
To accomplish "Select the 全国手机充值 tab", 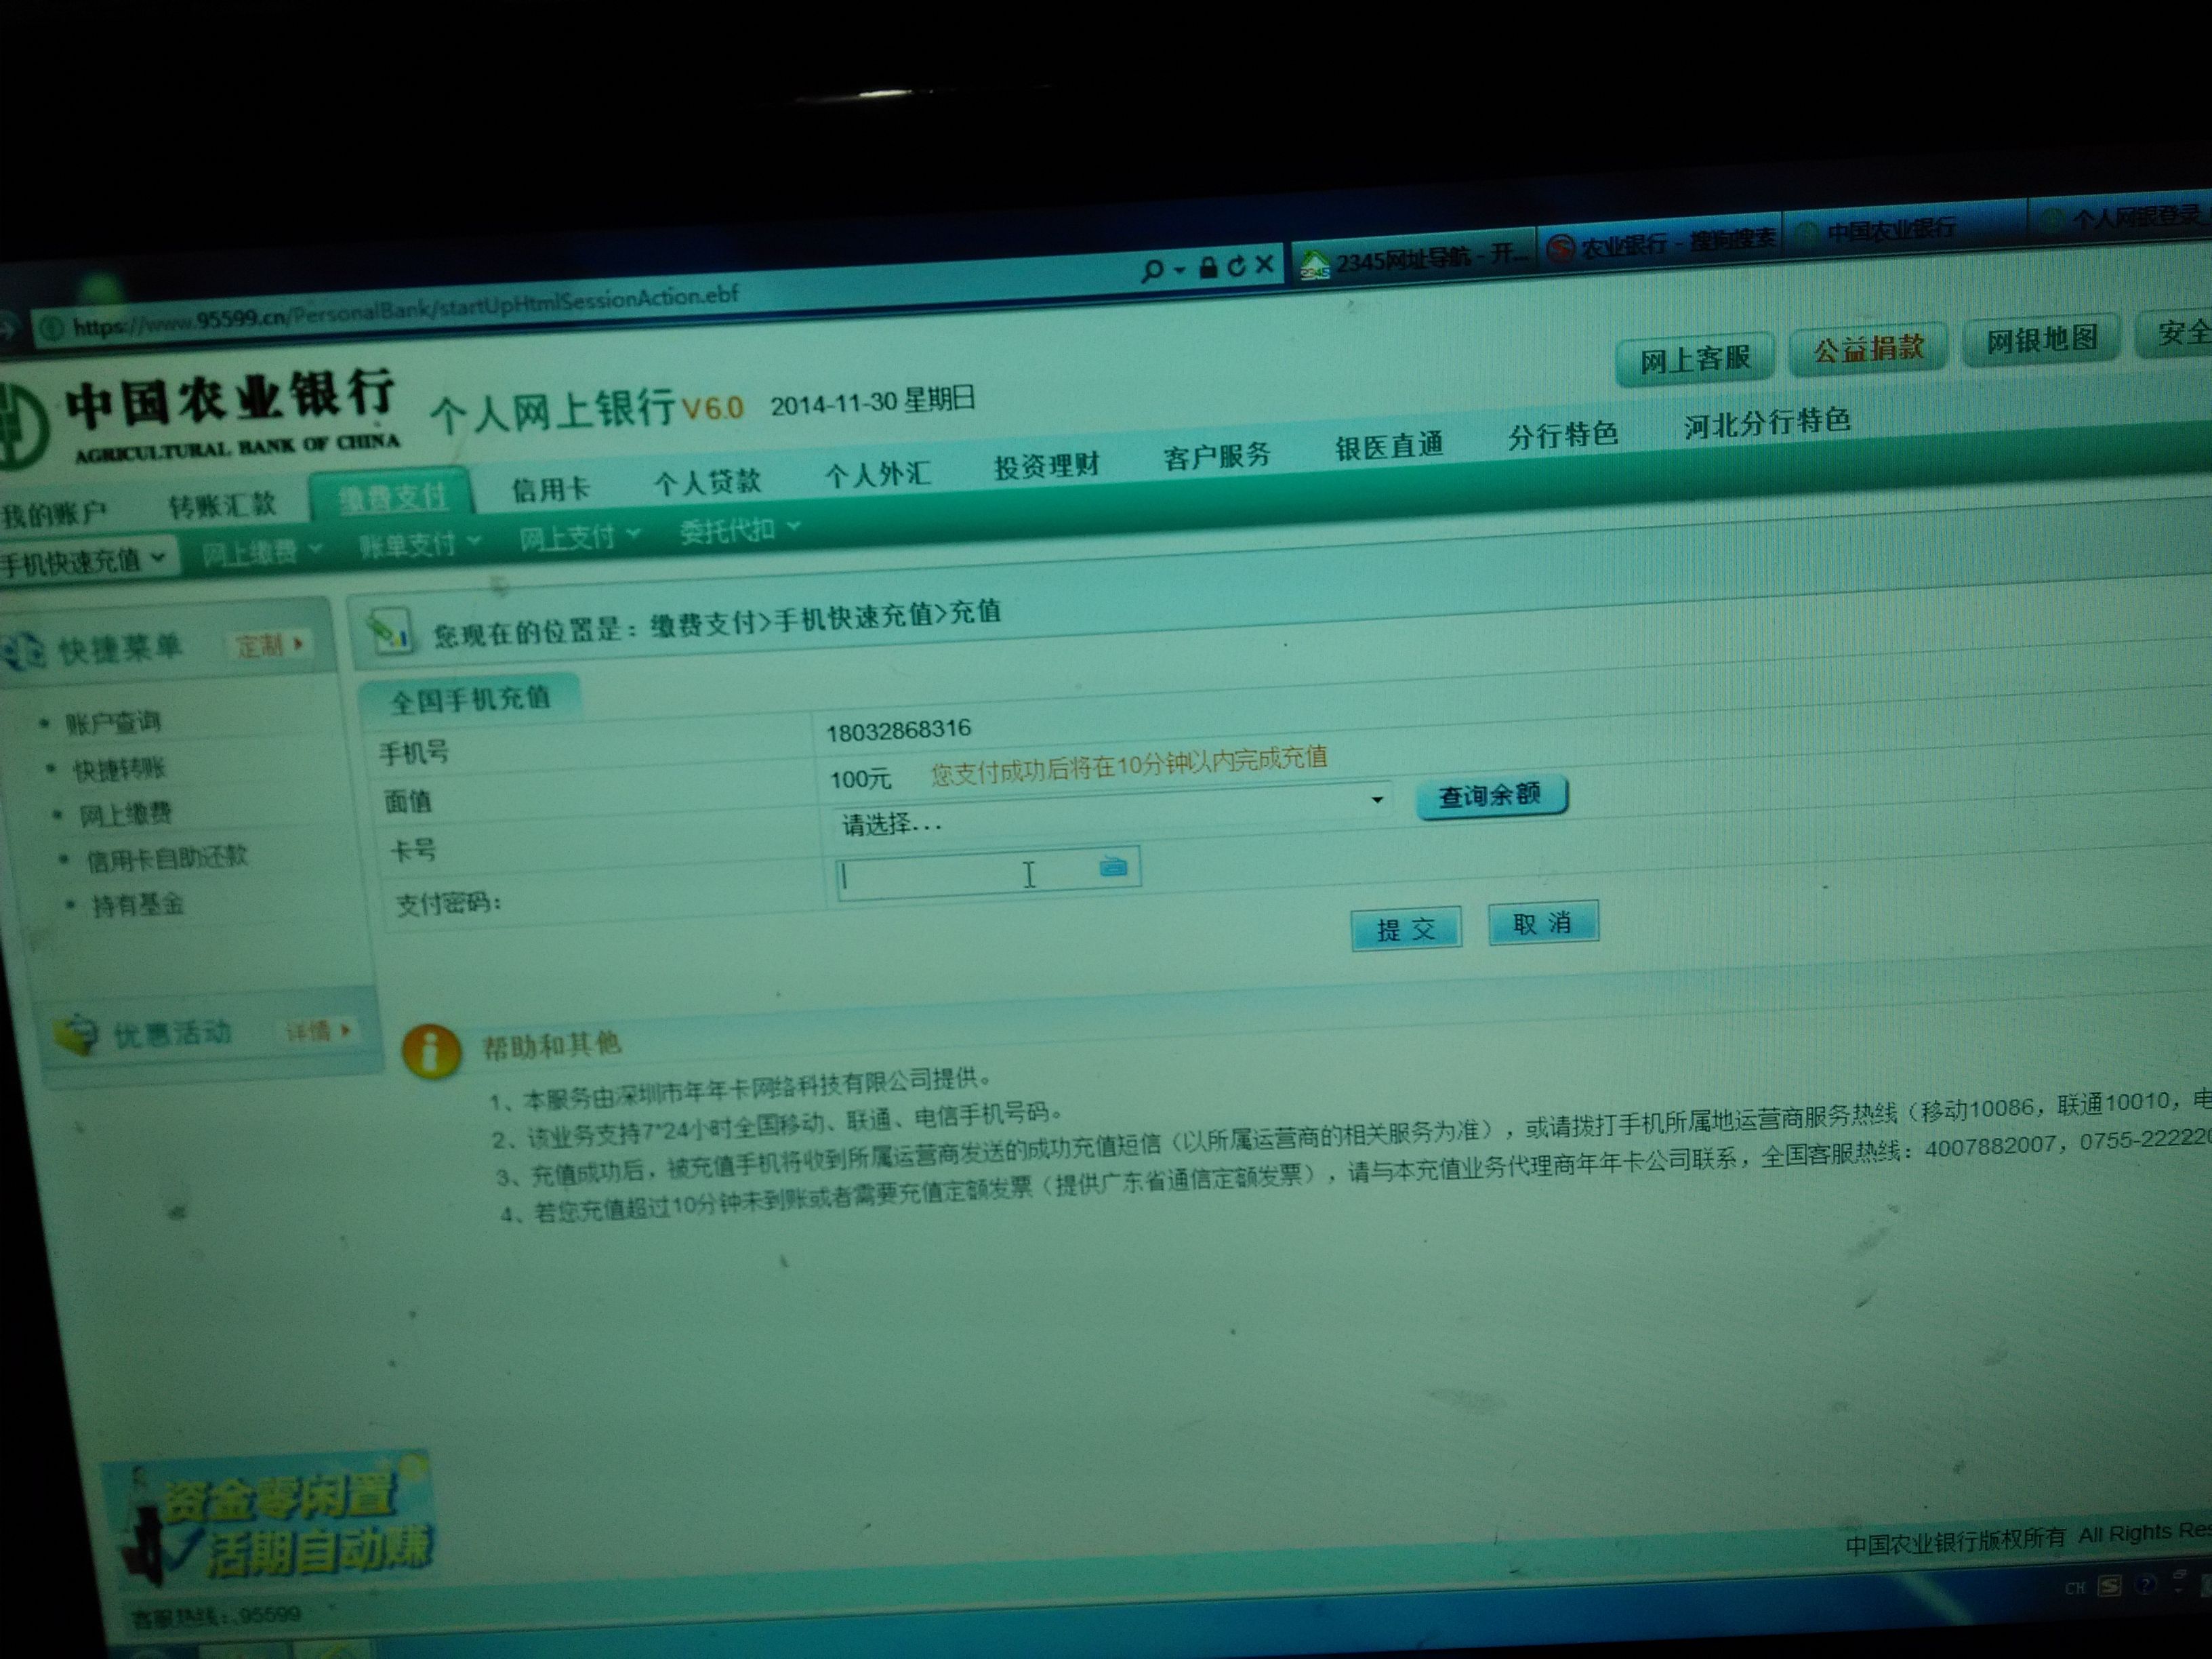I will coord(469,698).
